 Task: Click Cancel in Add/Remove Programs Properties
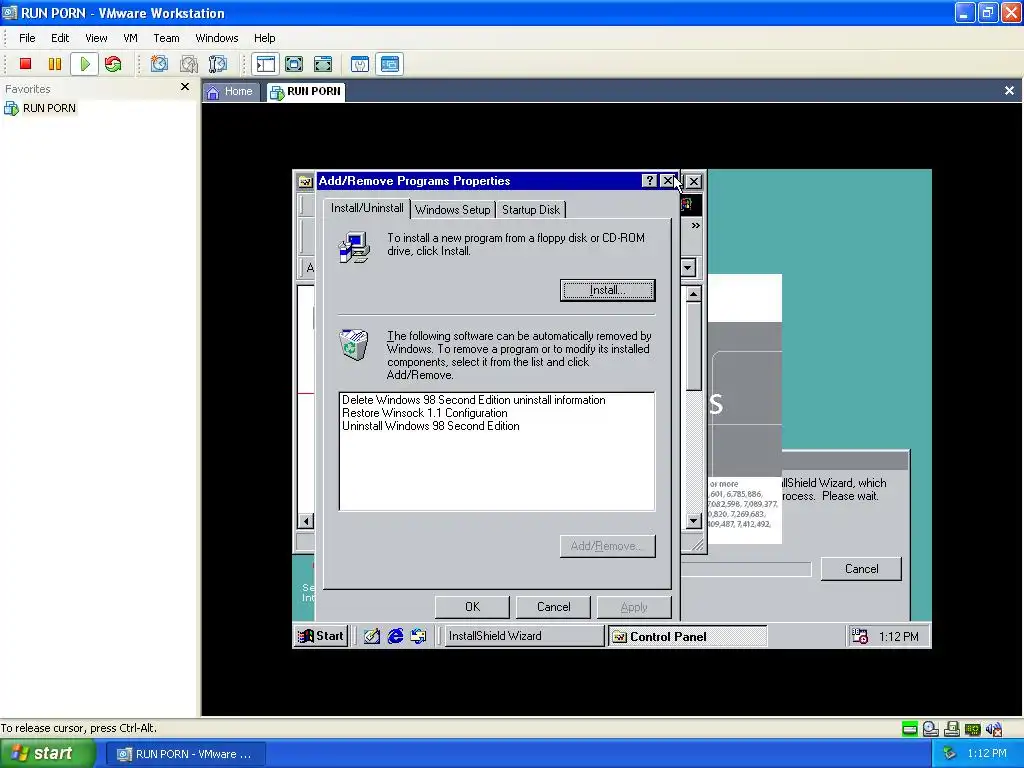coord(553,607)
